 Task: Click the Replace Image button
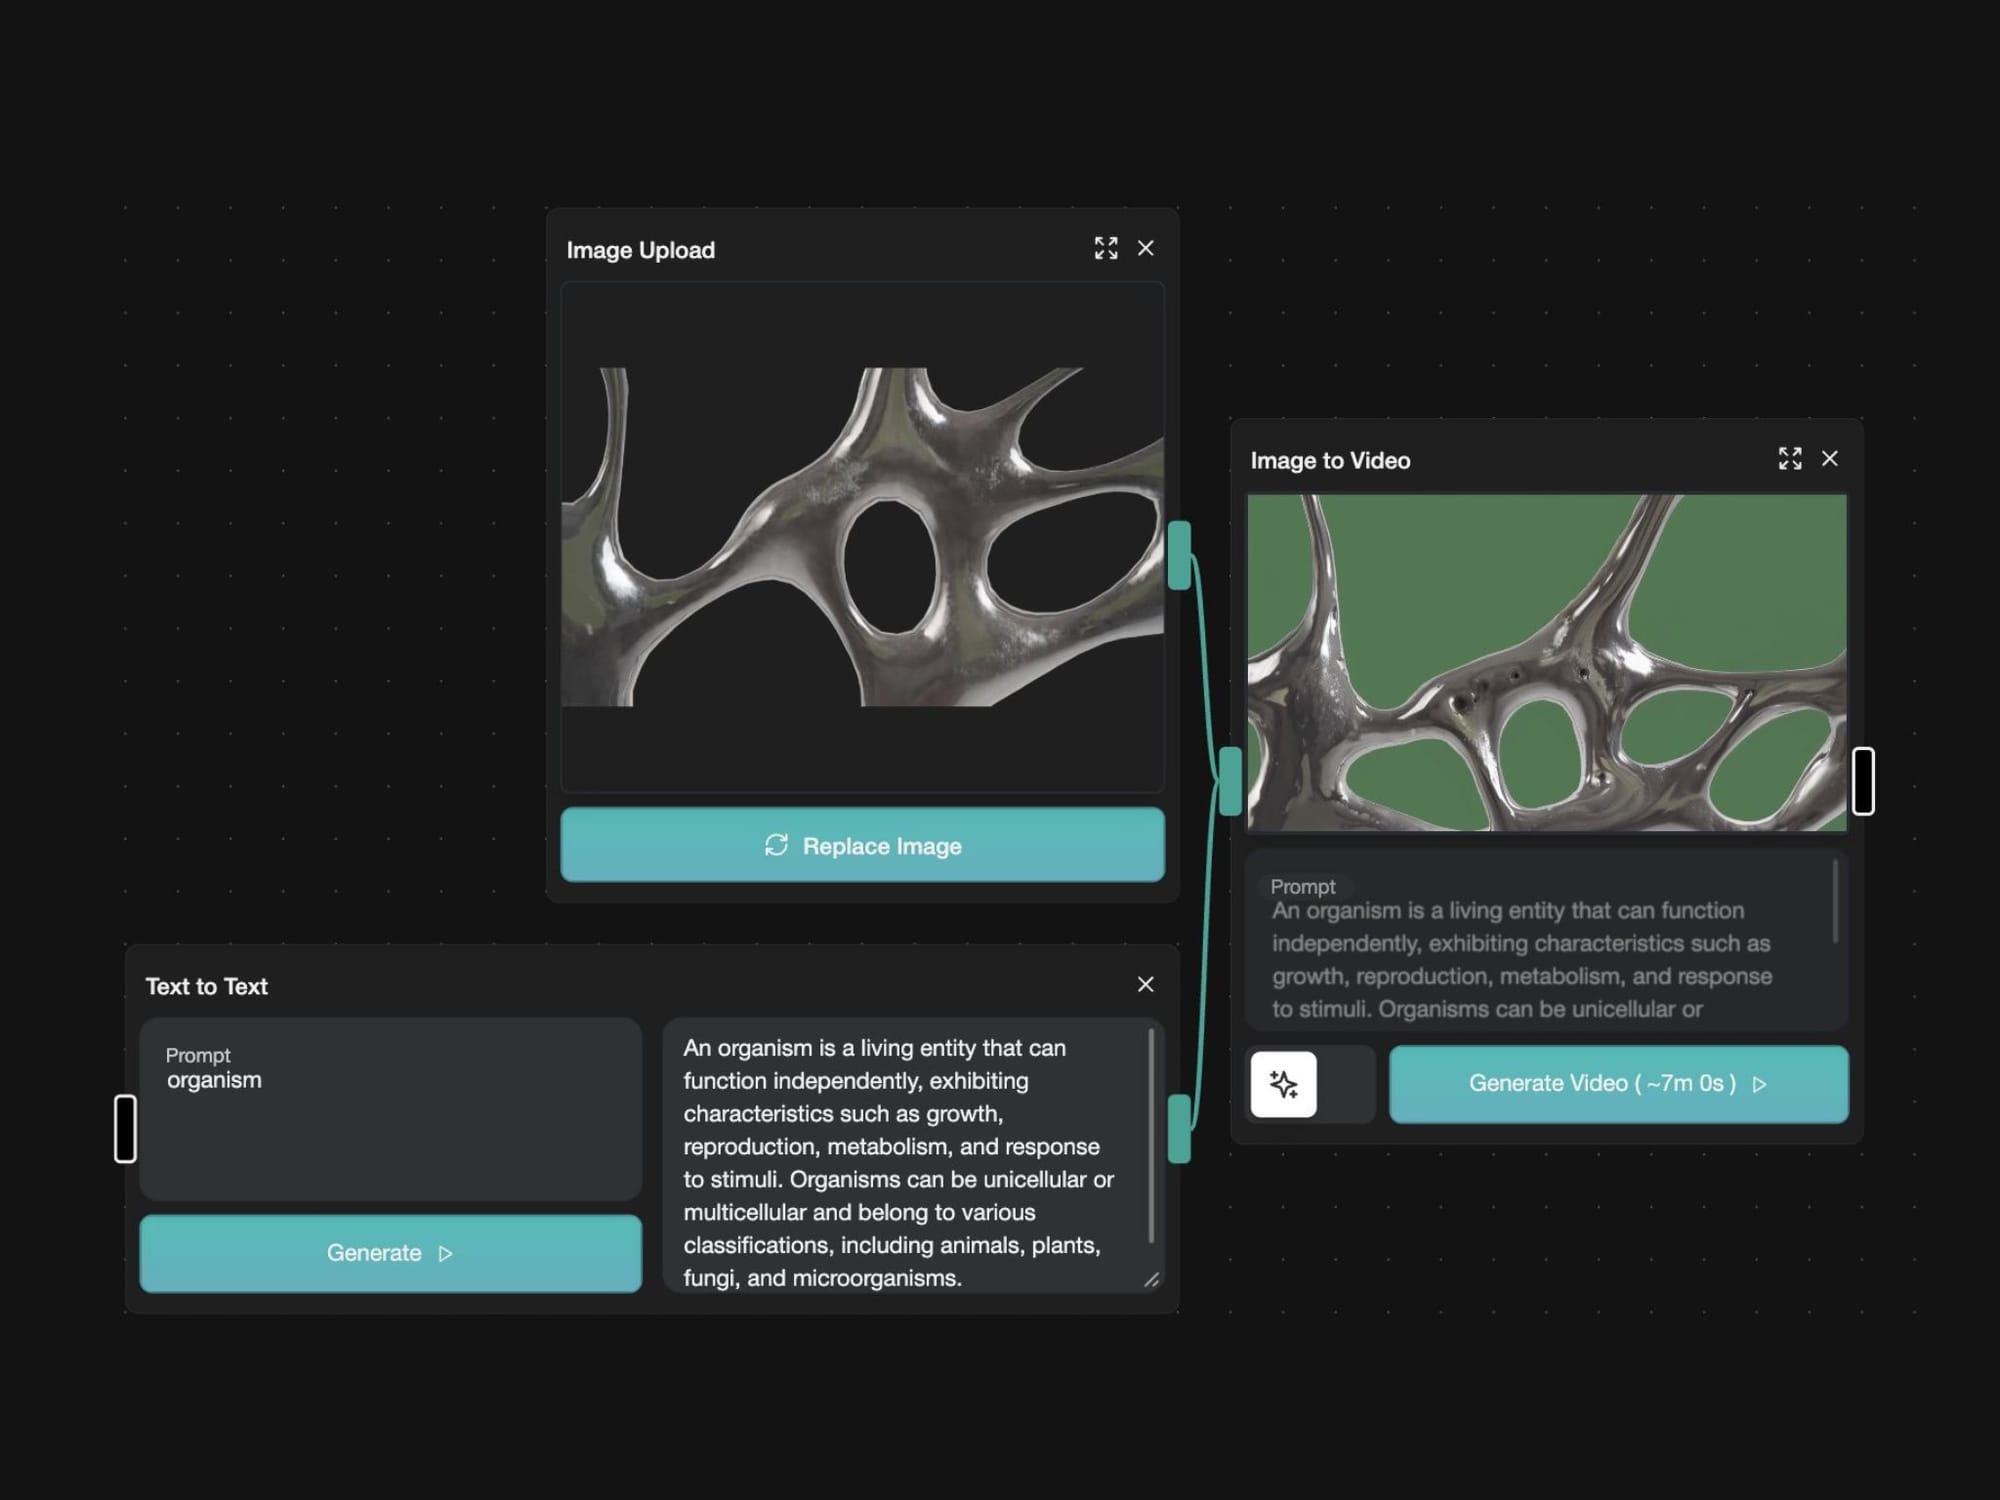tap(862, 845)
